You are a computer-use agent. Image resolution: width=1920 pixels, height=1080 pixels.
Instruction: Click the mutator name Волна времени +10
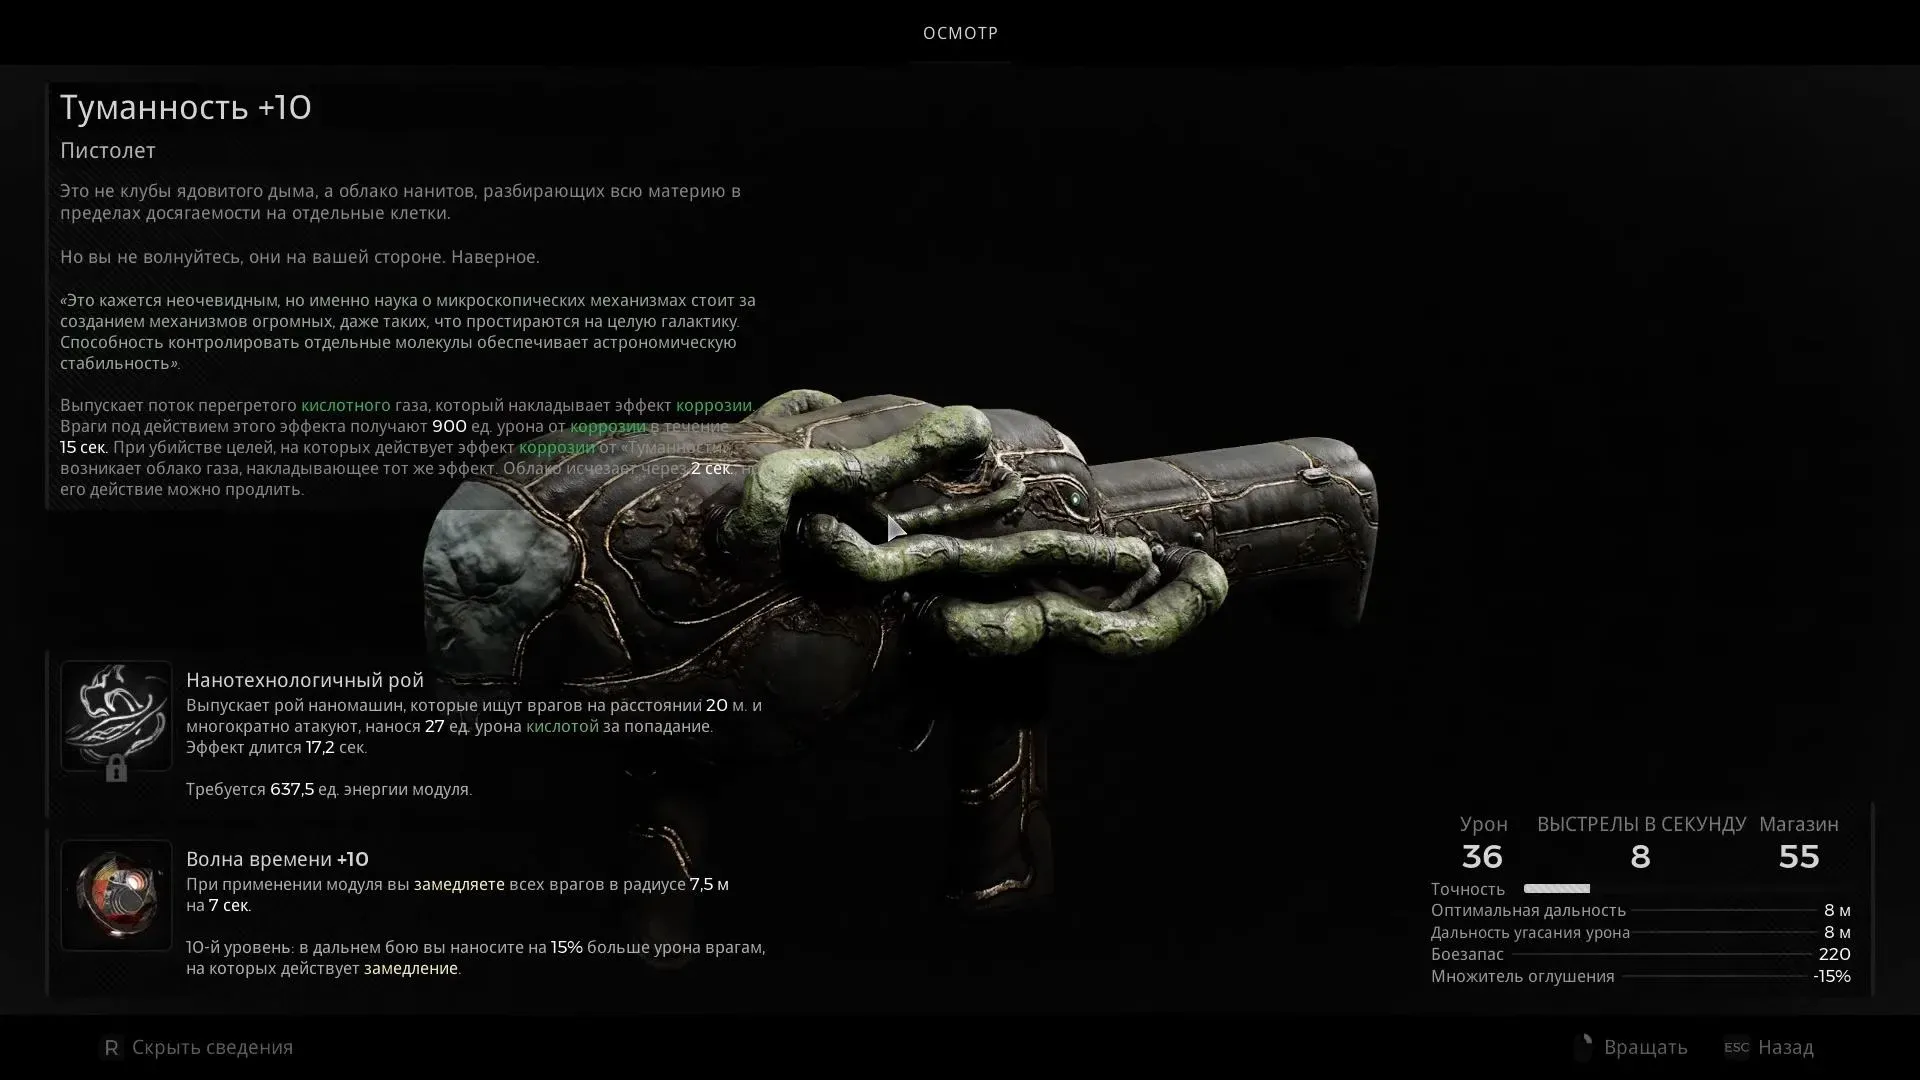[277, 859]
